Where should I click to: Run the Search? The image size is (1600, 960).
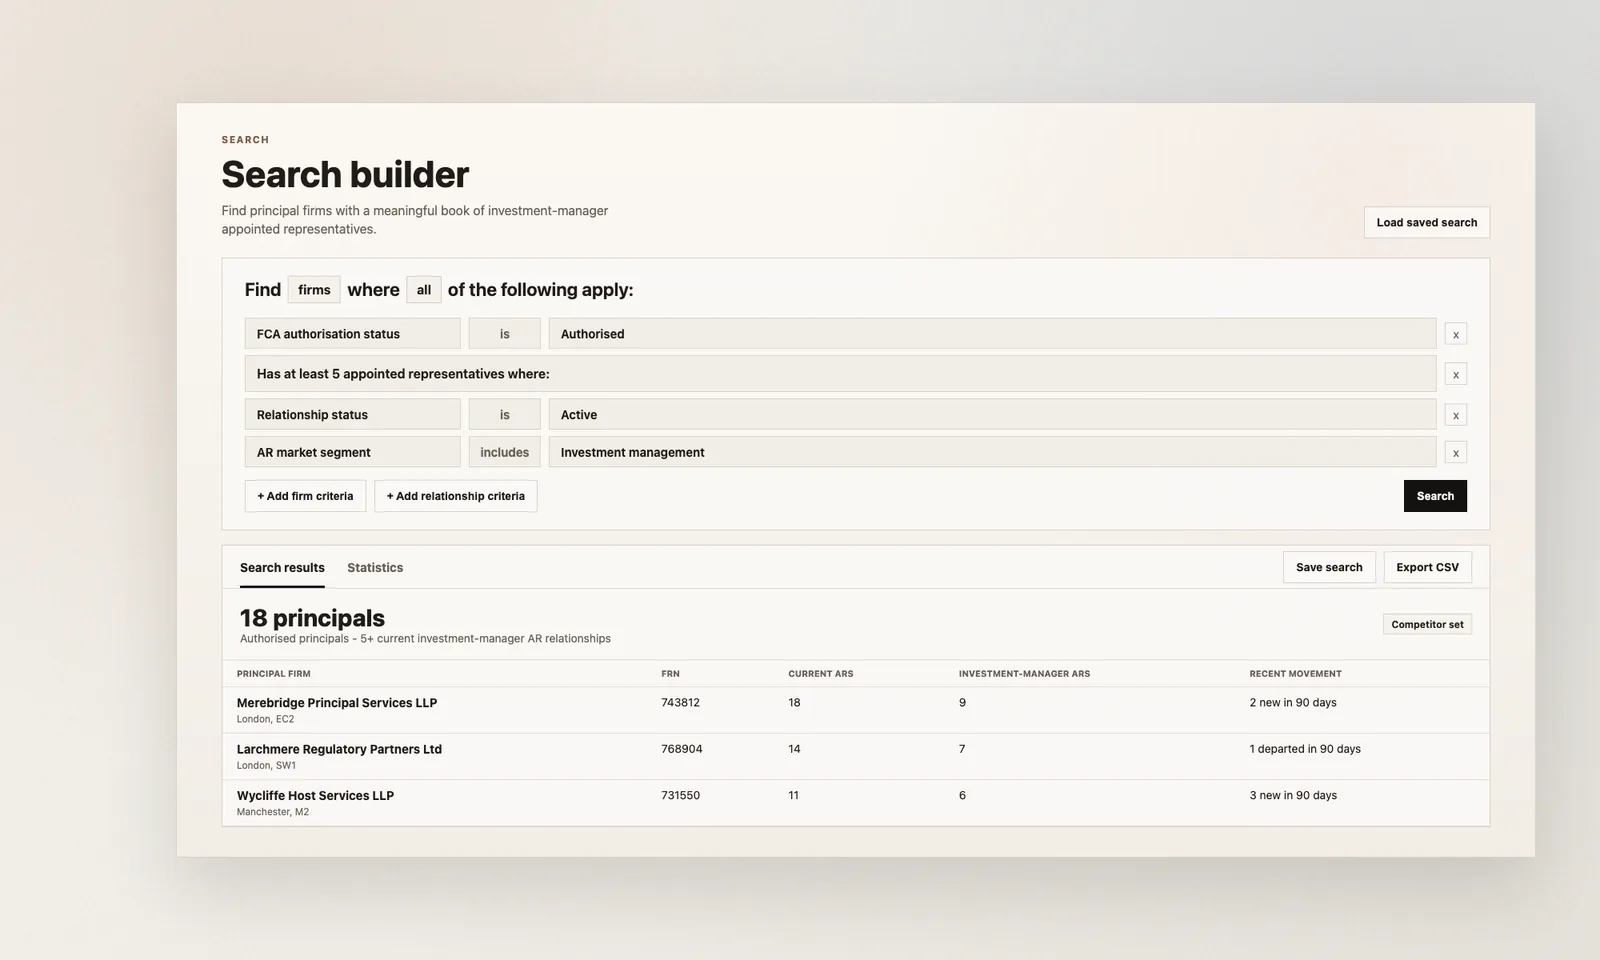[1435, 496]
